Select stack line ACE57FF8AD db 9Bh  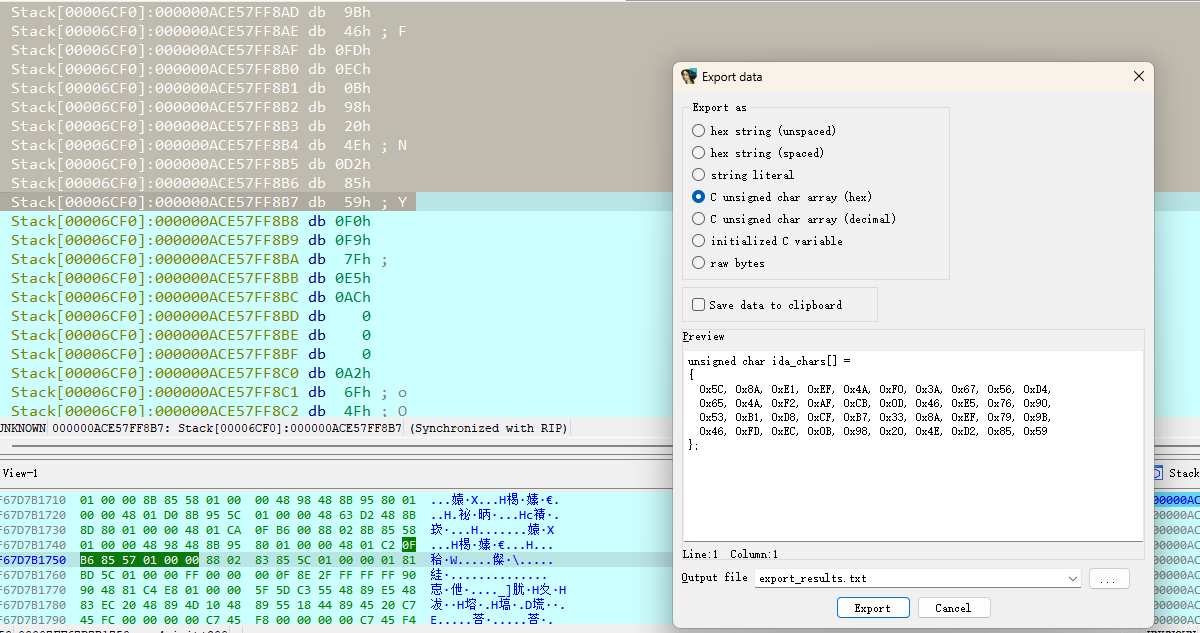191,12
